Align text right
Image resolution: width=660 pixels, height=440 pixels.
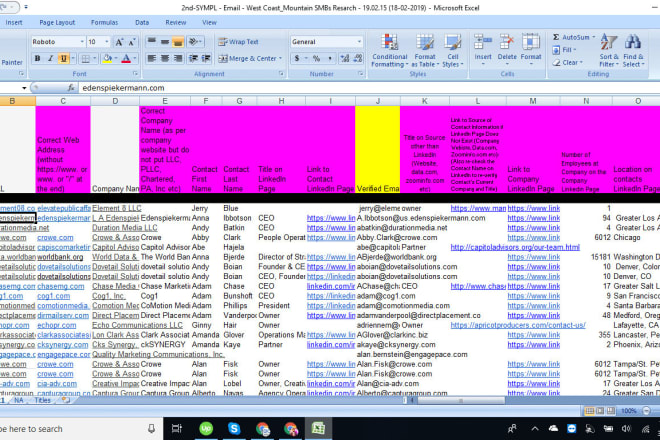click(x=178, y=59)
